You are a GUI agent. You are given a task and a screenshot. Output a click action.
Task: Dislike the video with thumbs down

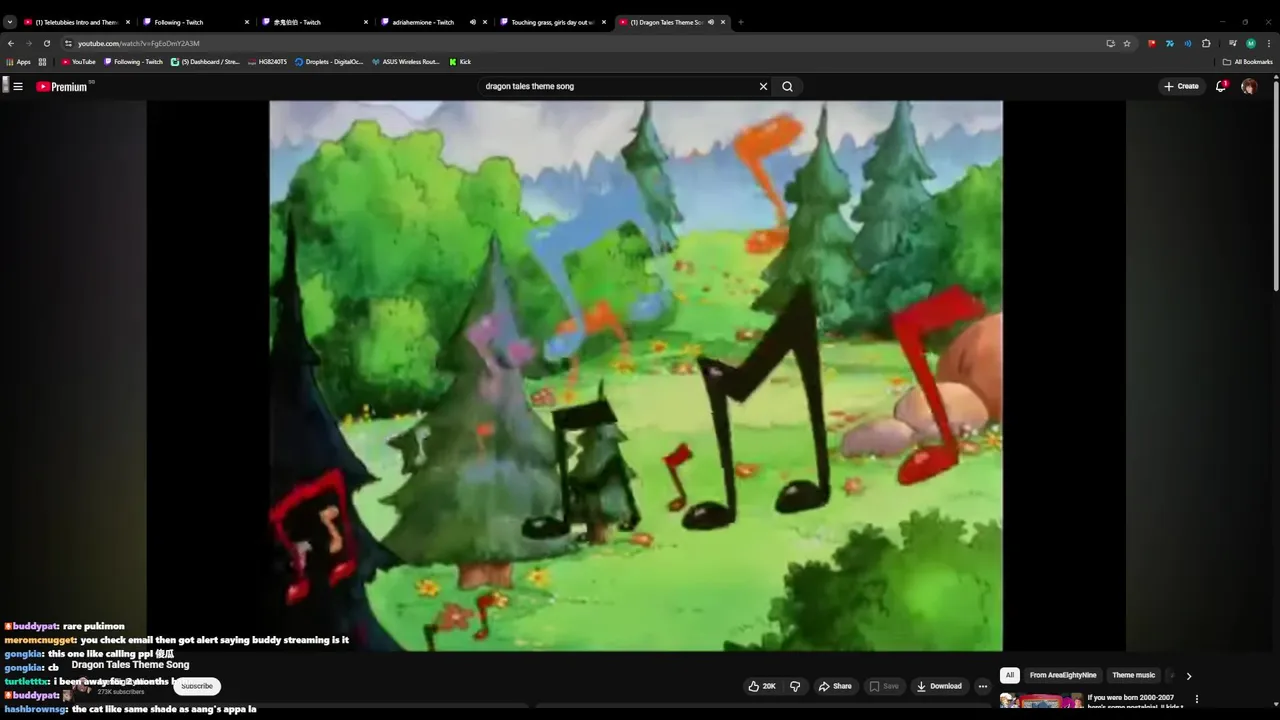(x=795, y=686)
